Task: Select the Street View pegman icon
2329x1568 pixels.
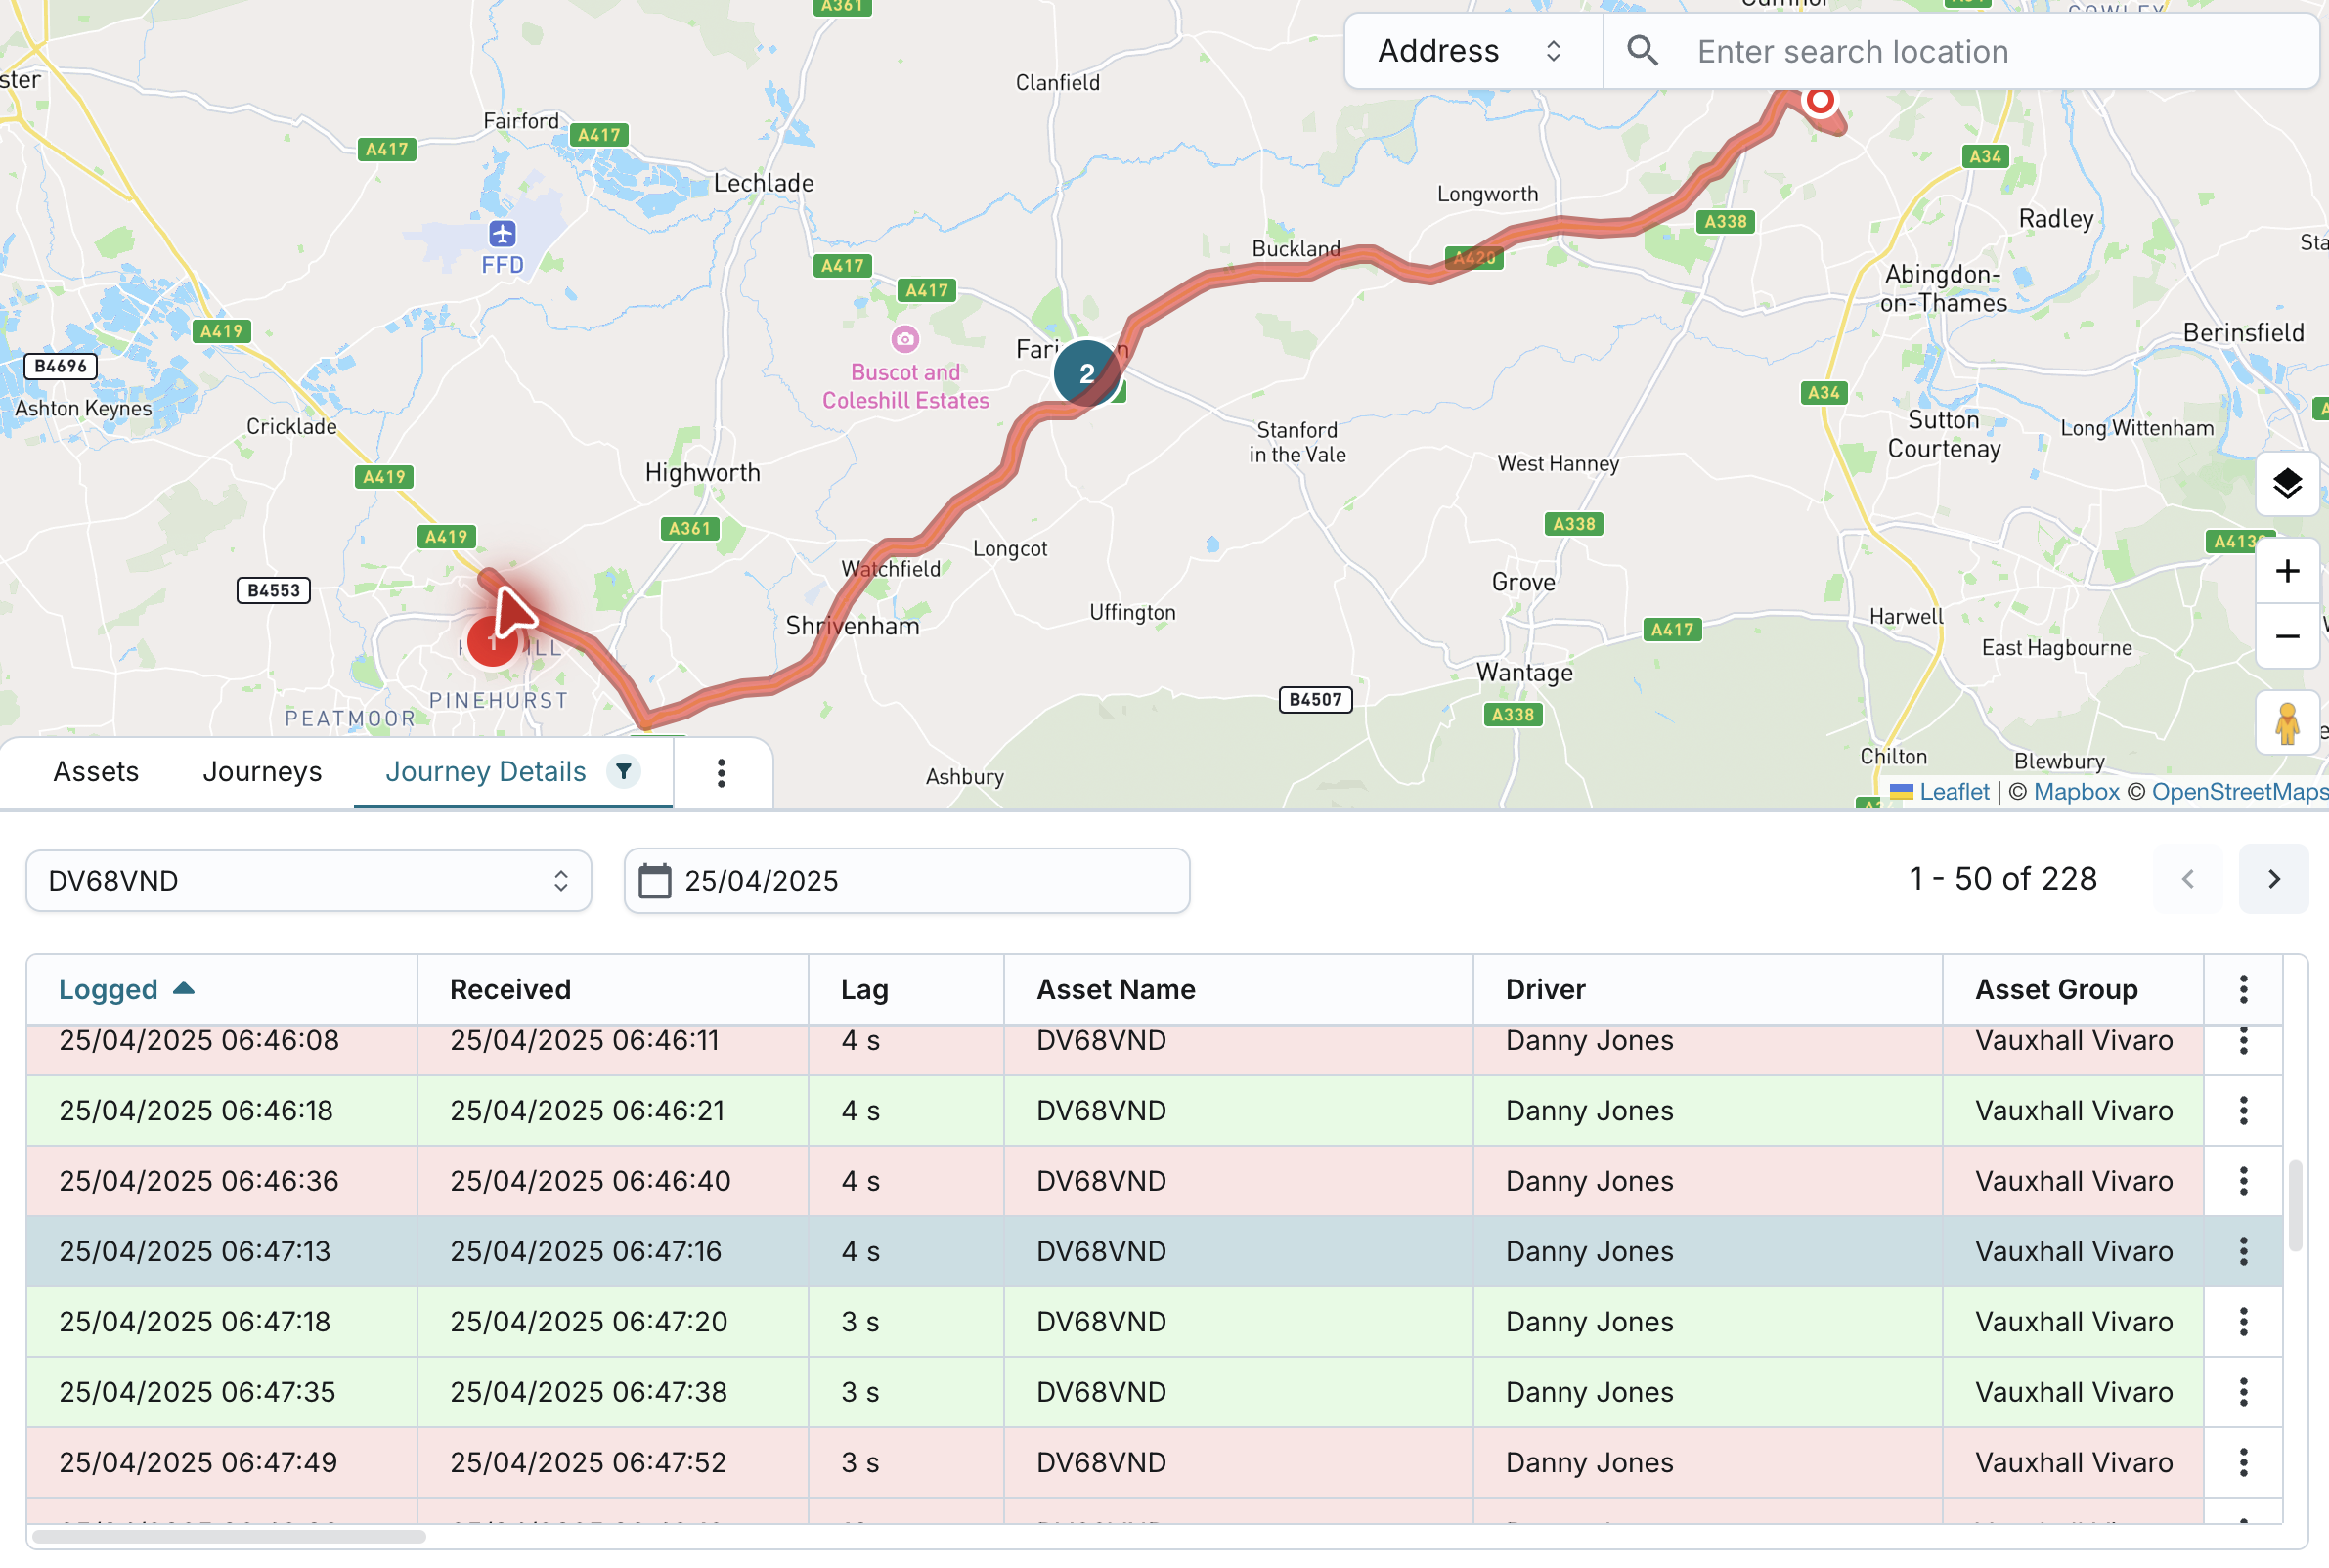Action: coord(2286,723)
